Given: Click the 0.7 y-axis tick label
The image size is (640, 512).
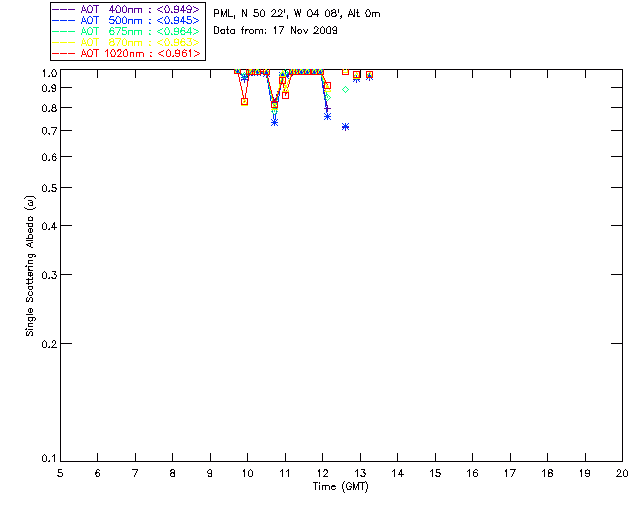Looking at the screenshot, I should pos(49,131).
